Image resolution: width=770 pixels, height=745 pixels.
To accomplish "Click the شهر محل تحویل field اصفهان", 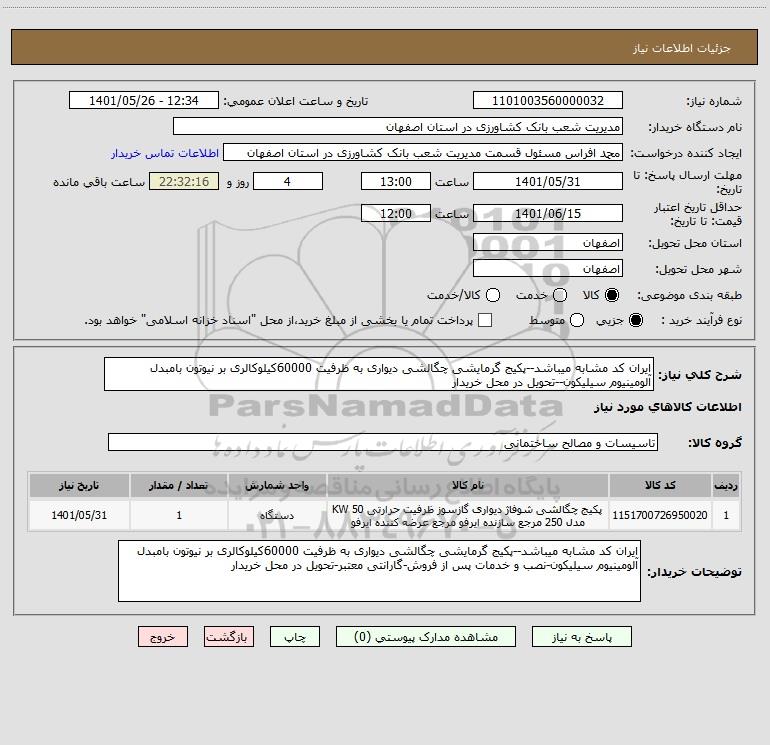I will (548, 269).
